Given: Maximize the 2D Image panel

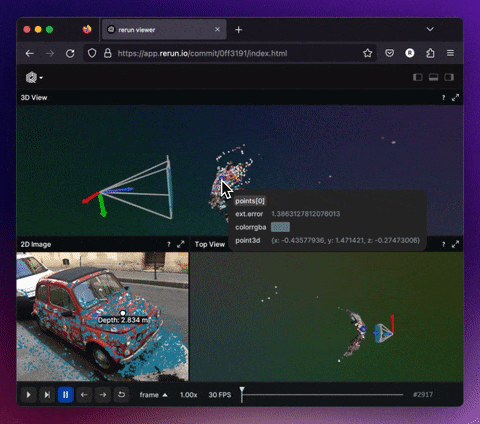Looking at the screenshot, I should pos(181,244).
